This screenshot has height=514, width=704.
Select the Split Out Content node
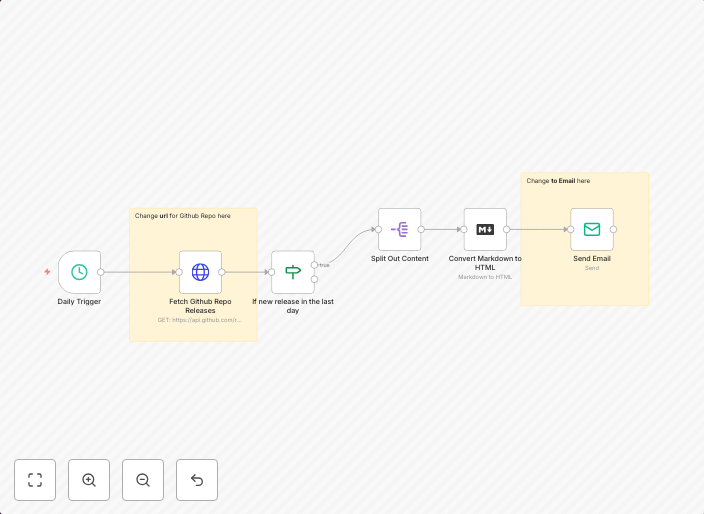coord(399,229)
